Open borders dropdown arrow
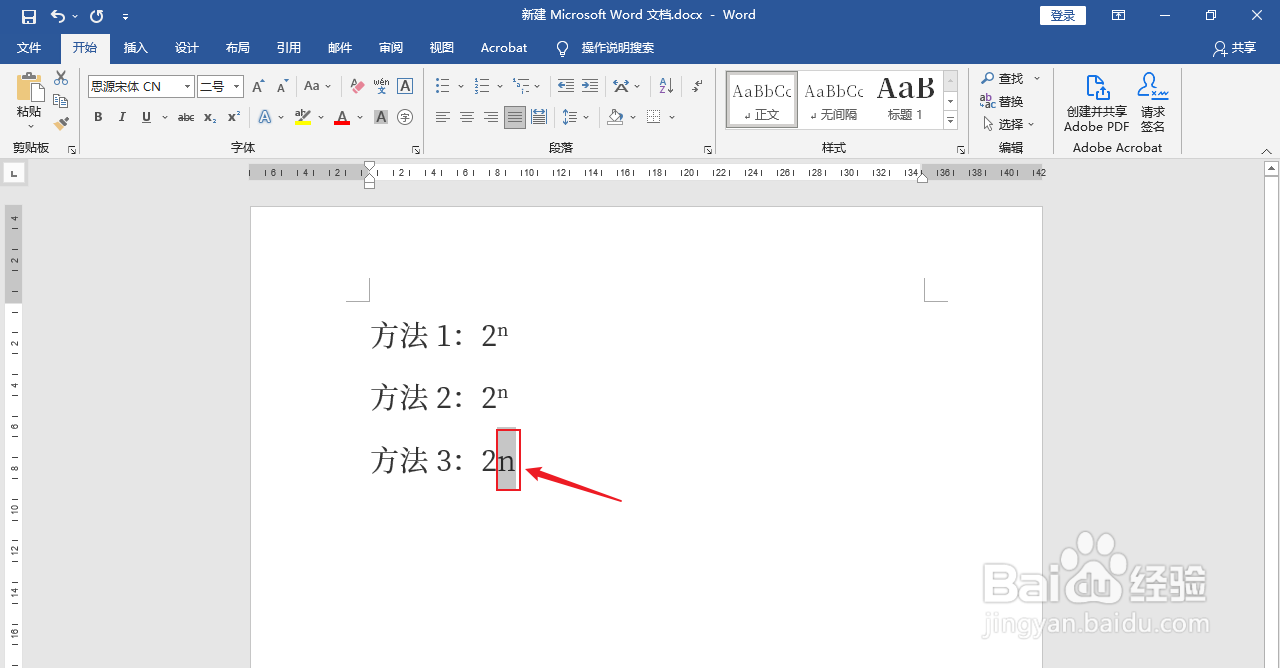The image size is (1280, 668). (672, 117)
